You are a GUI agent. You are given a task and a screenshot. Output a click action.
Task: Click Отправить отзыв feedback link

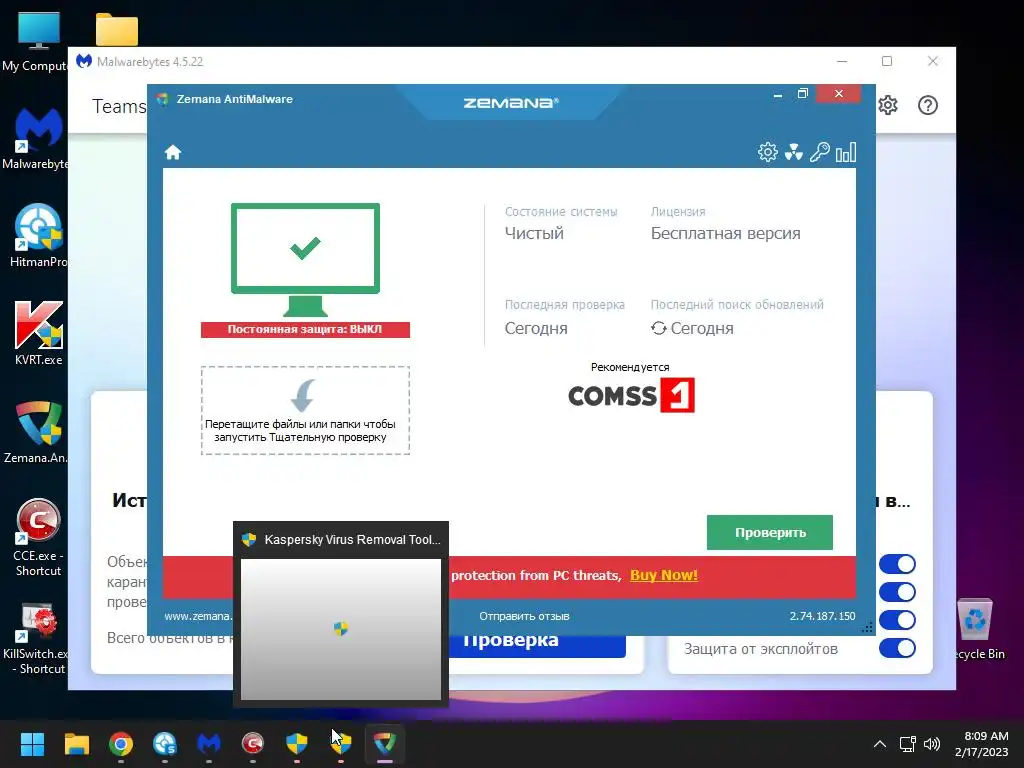click(x=524, y=616)
